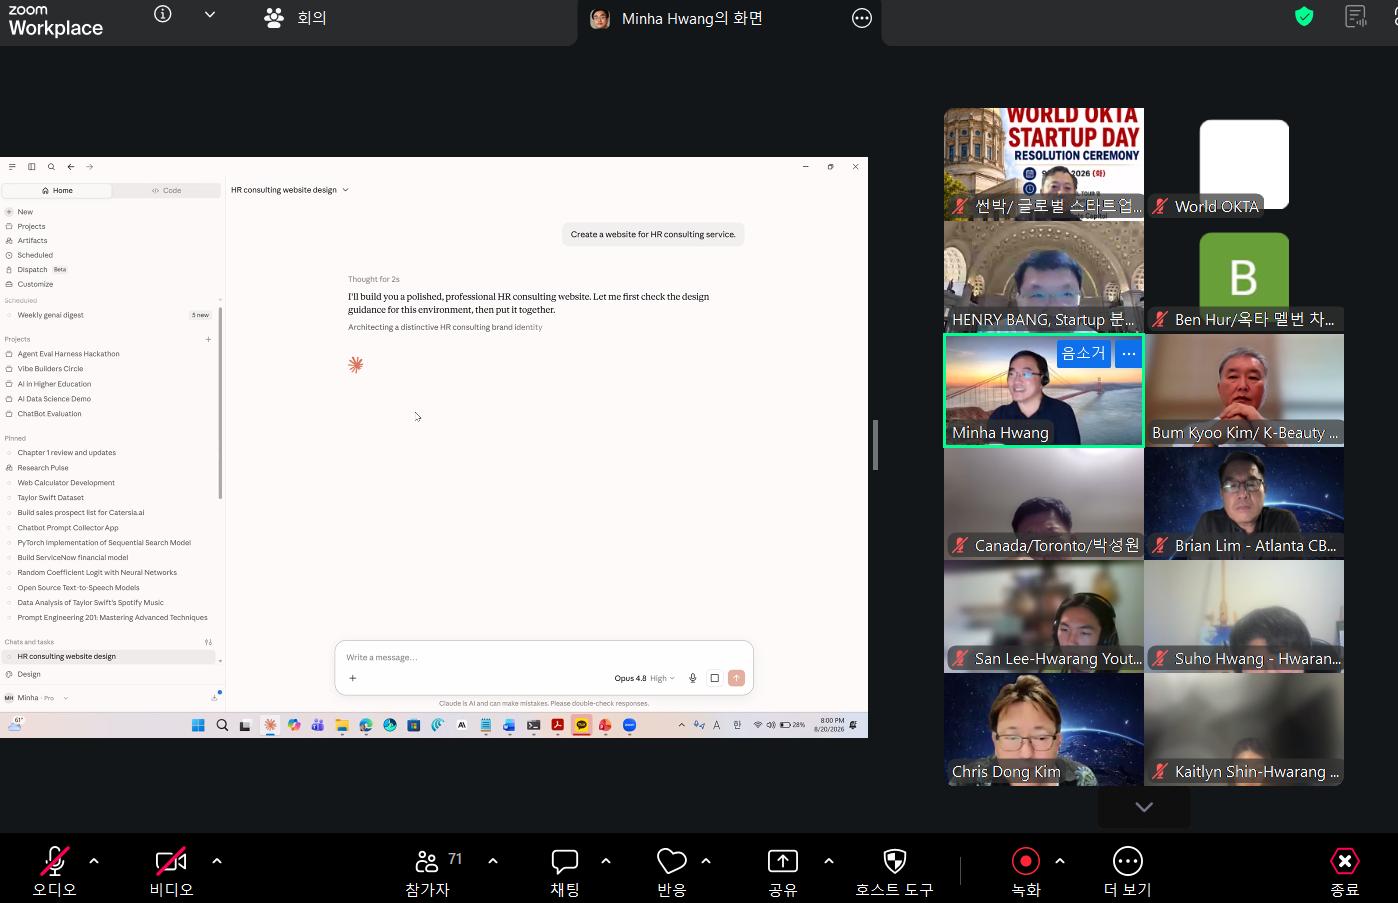Open the Taylor Swift Dataset pinned chat

point(50,498)
